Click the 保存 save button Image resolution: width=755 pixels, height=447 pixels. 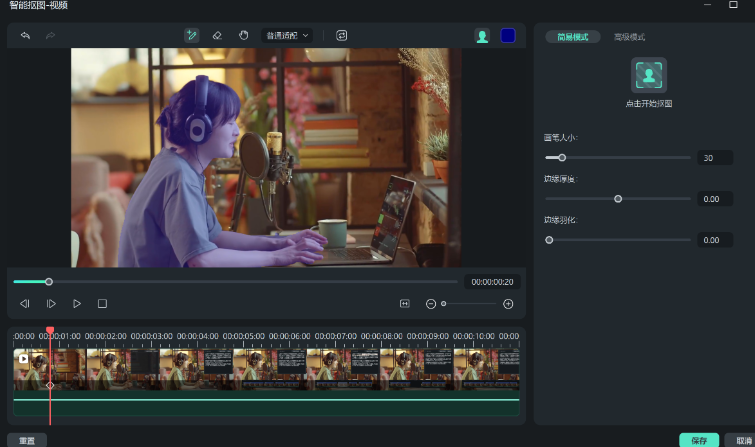pos(699,440)
